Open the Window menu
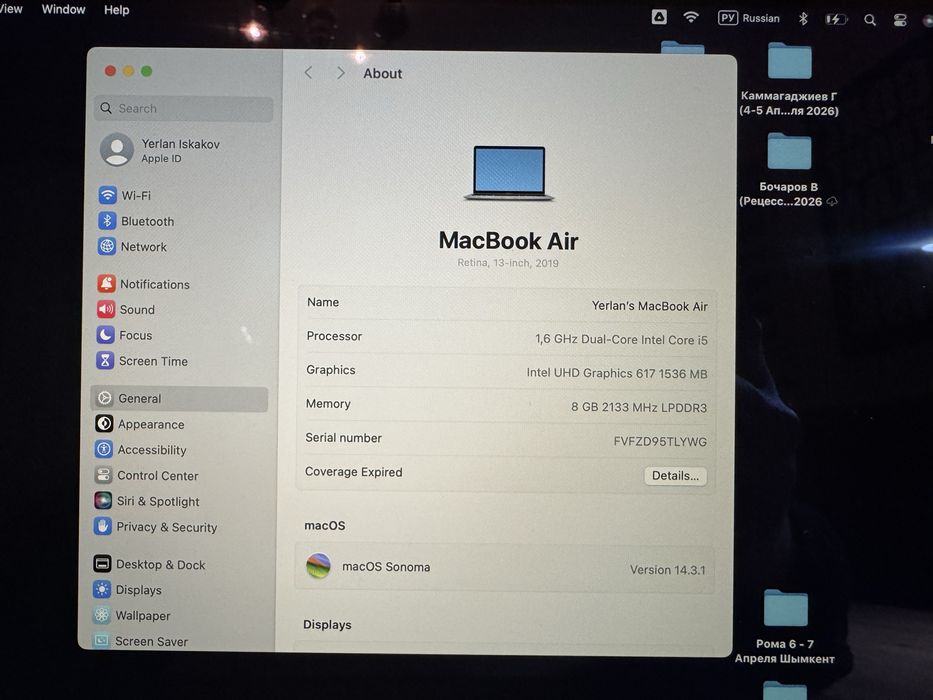The width and height of the screenshot is (933, 700). (x=64, y=10)
